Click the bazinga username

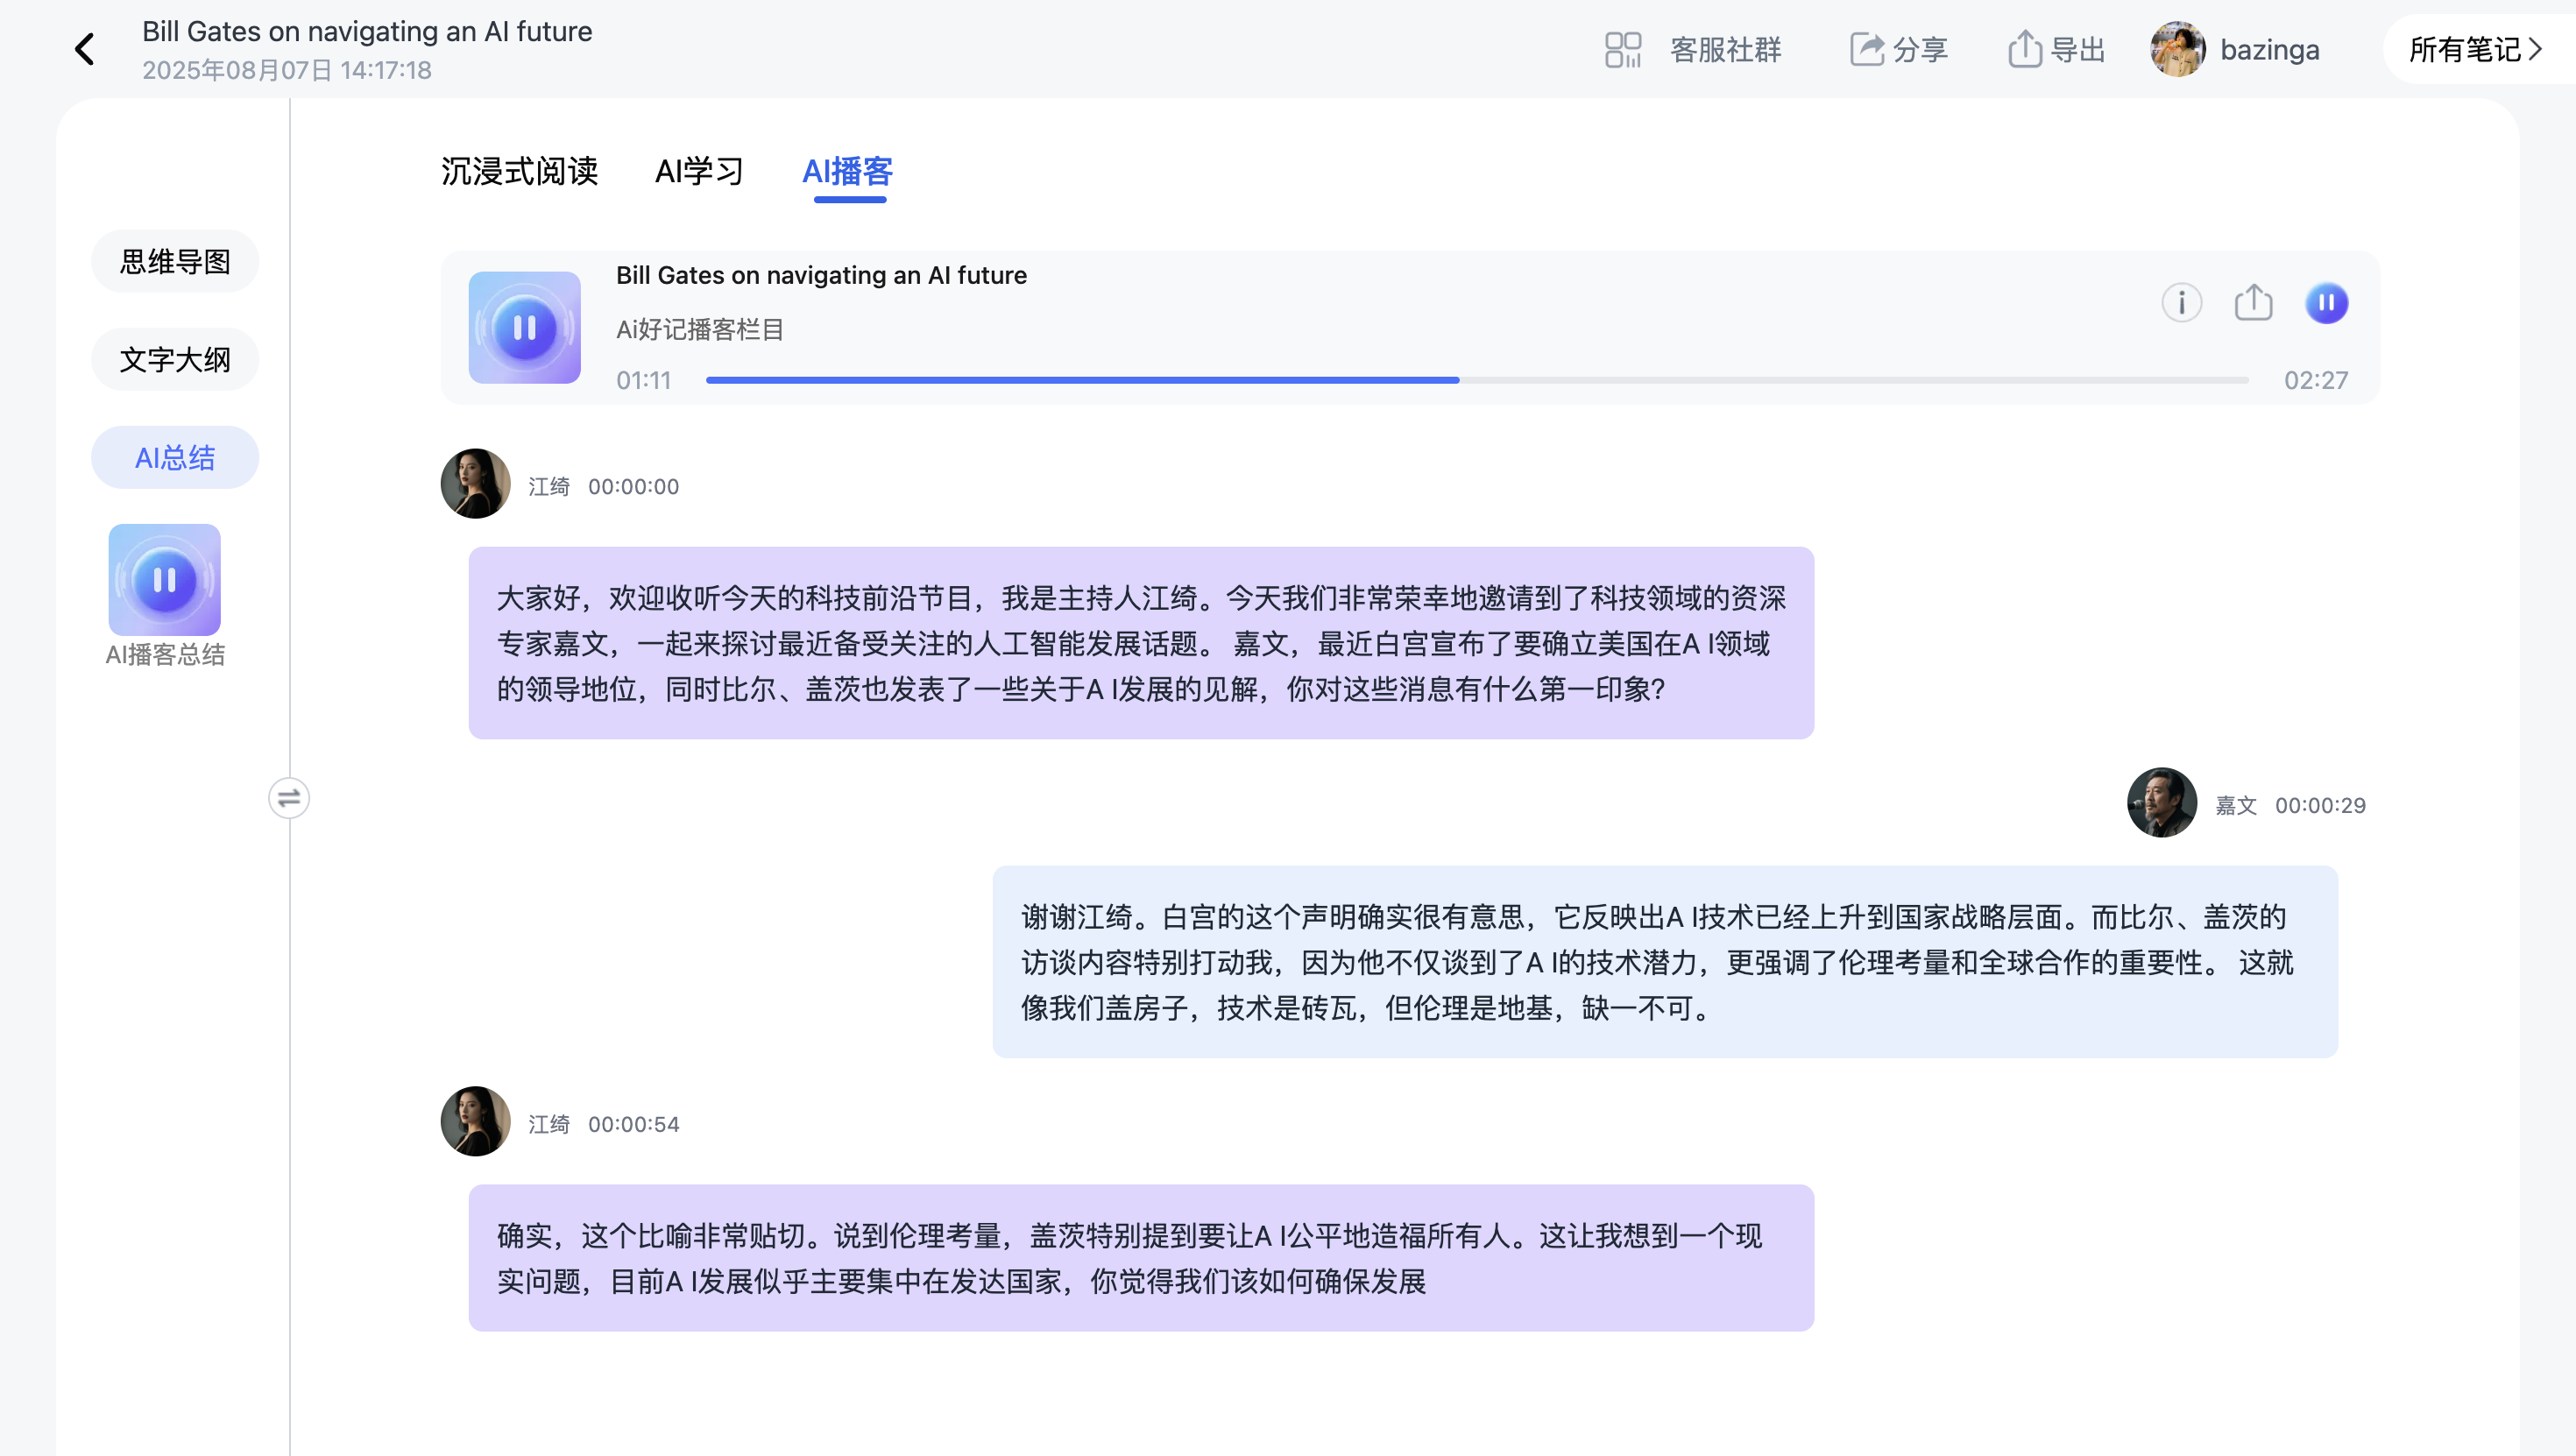coord(2269,49)
